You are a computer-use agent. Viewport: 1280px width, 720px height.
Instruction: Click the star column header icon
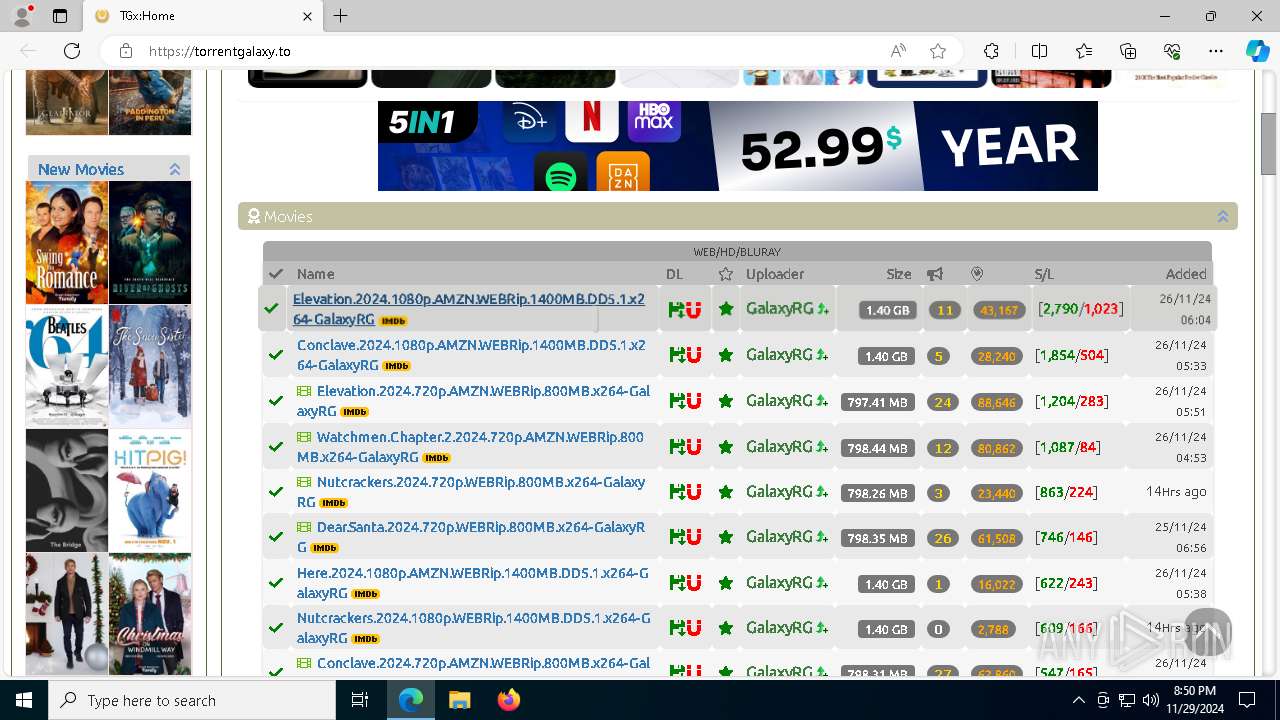click(x=726, y=274)
